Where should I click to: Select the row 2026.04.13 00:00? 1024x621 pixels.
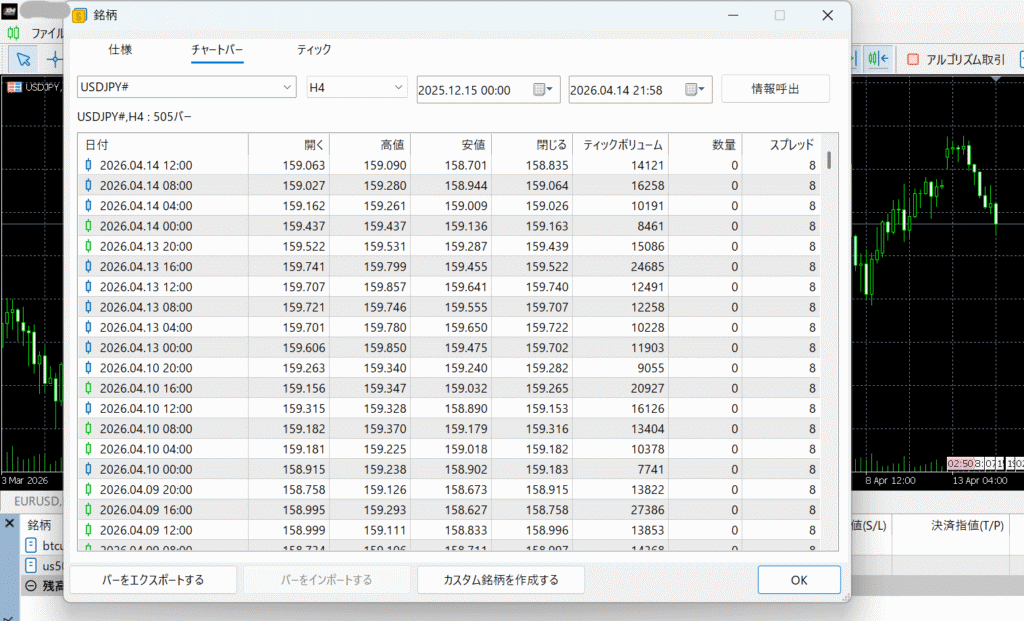[x=449, y=347]
